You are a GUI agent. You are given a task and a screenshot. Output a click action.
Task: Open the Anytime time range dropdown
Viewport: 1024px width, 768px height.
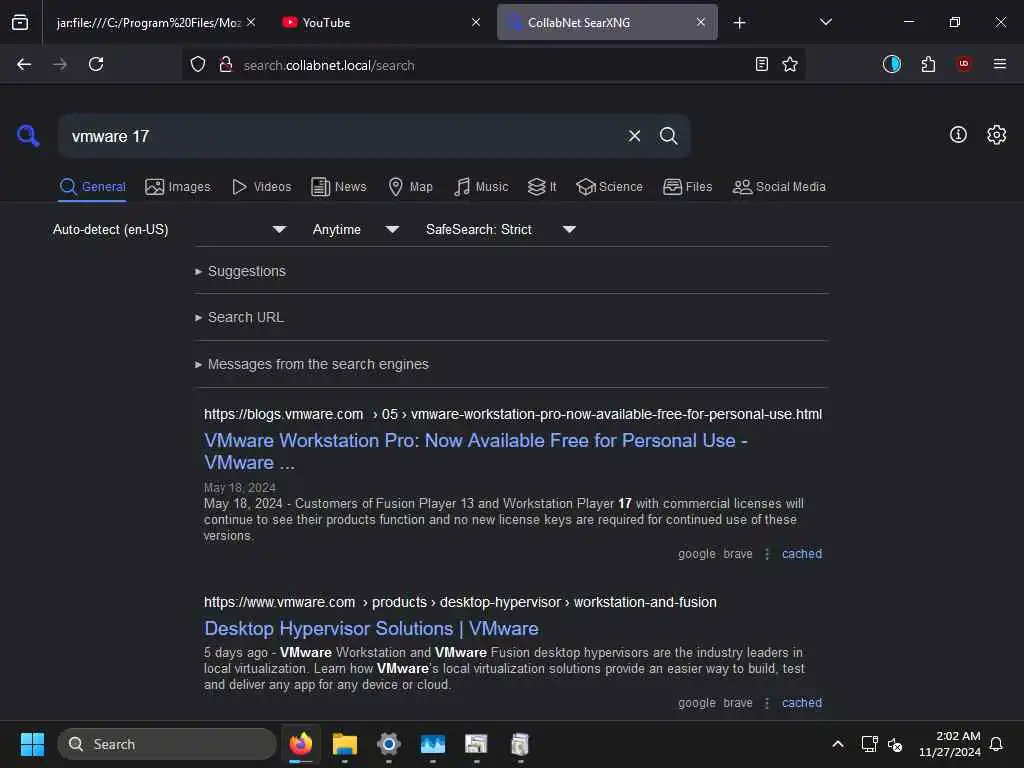(355, 229)
